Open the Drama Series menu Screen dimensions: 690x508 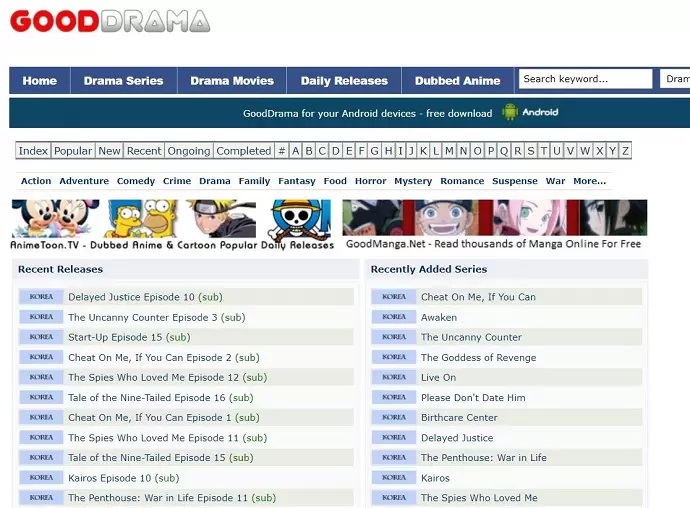pos(124,81)
